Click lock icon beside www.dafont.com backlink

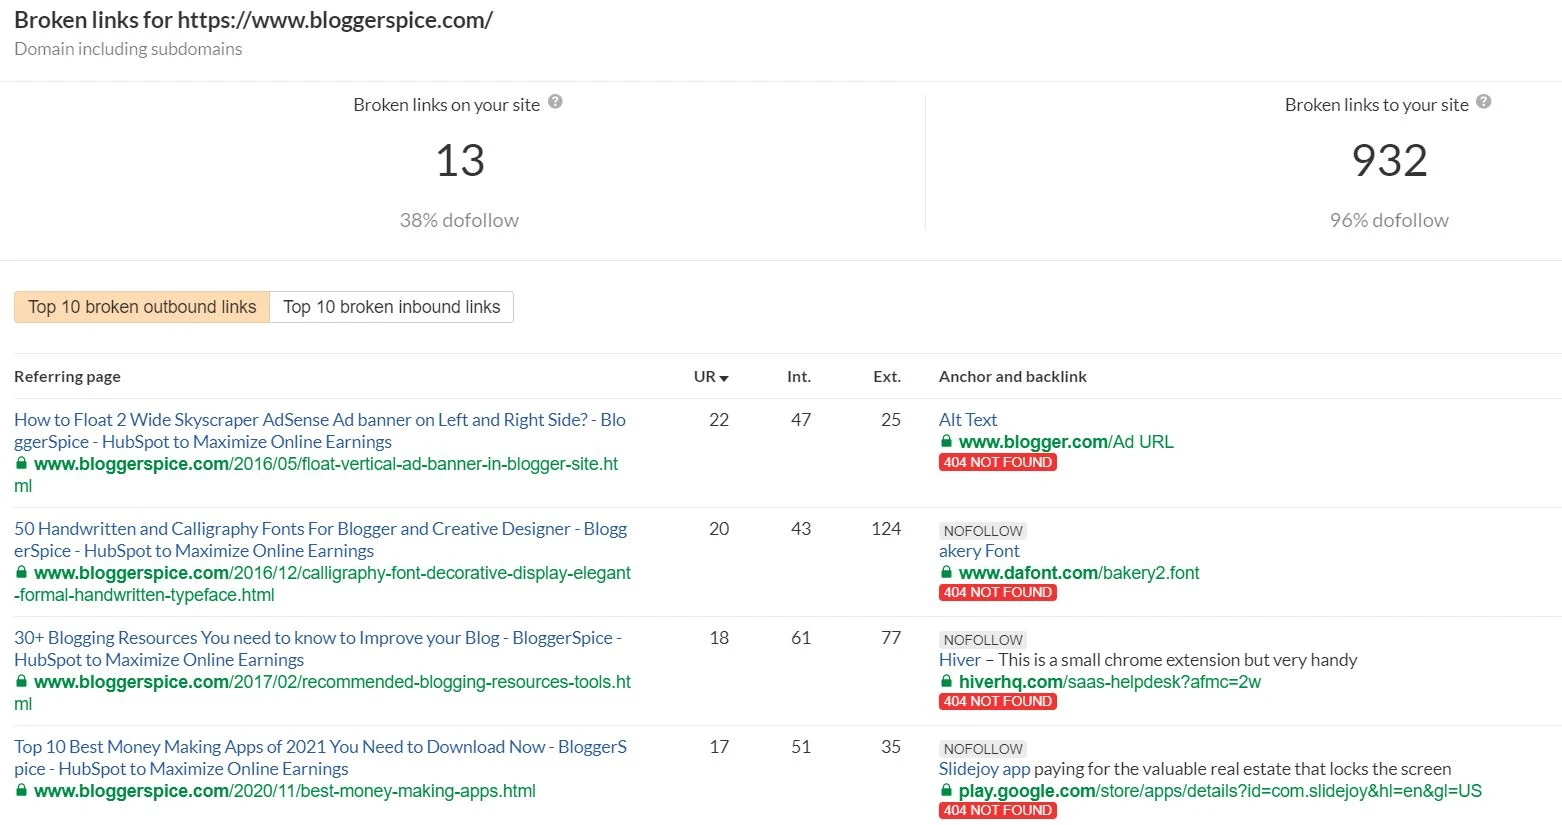click(946, 573)
